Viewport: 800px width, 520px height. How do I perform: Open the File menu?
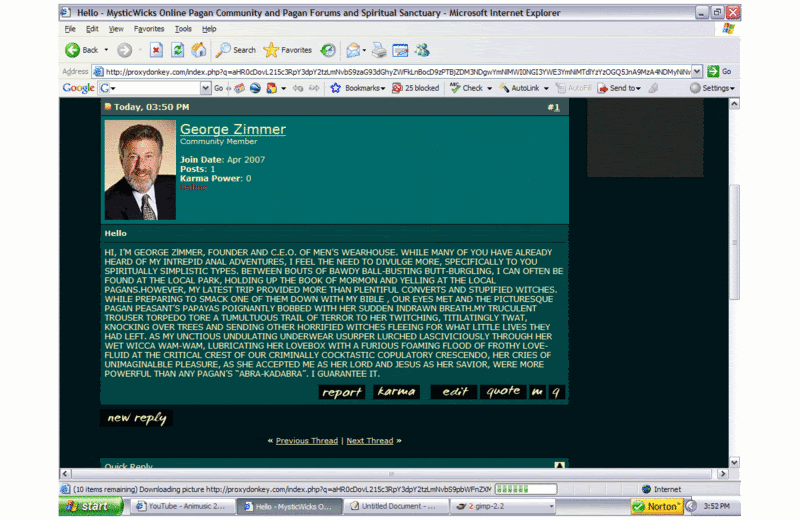[x=70, y=29]
